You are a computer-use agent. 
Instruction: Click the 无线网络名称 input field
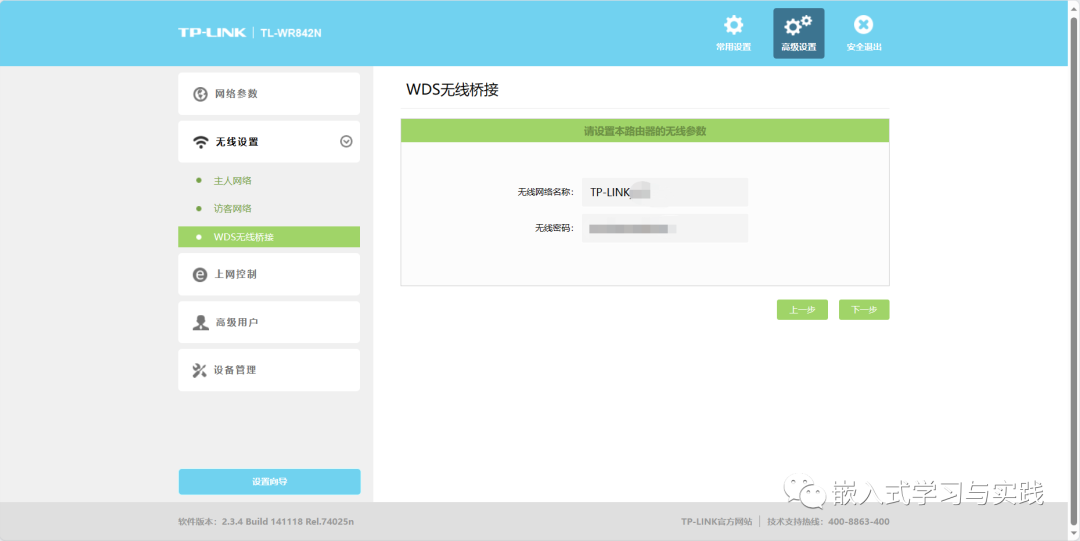665,192
